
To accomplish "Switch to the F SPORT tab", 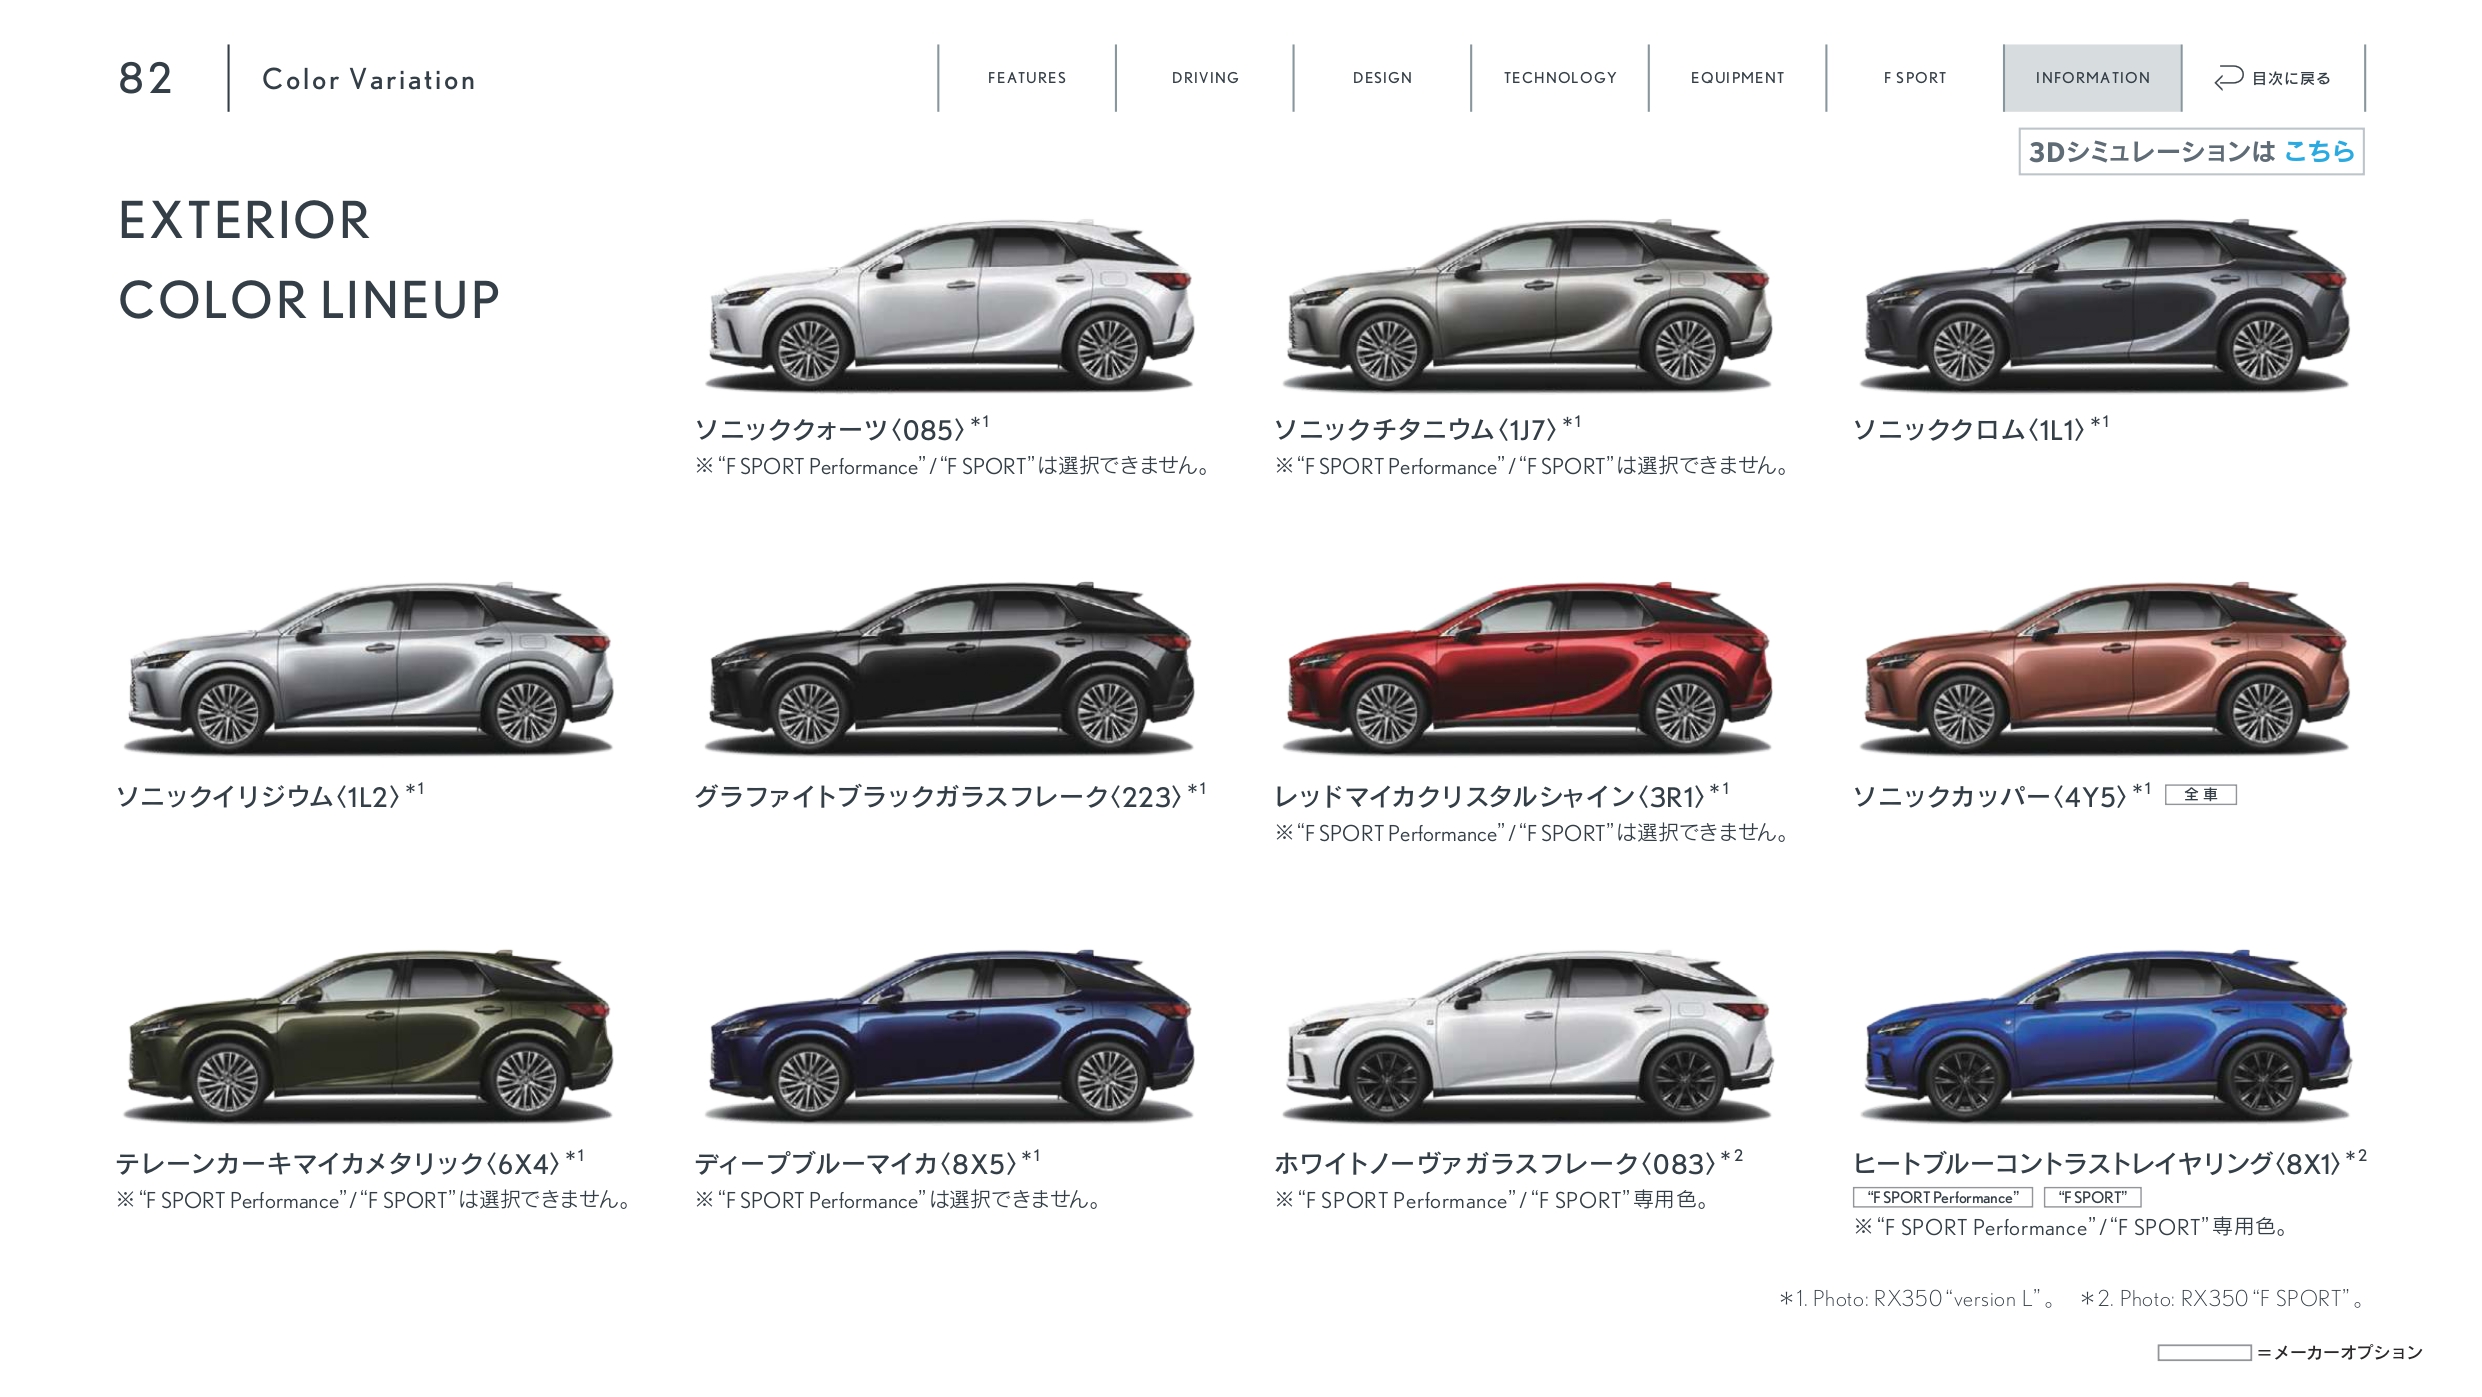I will tap(1915, 78).
